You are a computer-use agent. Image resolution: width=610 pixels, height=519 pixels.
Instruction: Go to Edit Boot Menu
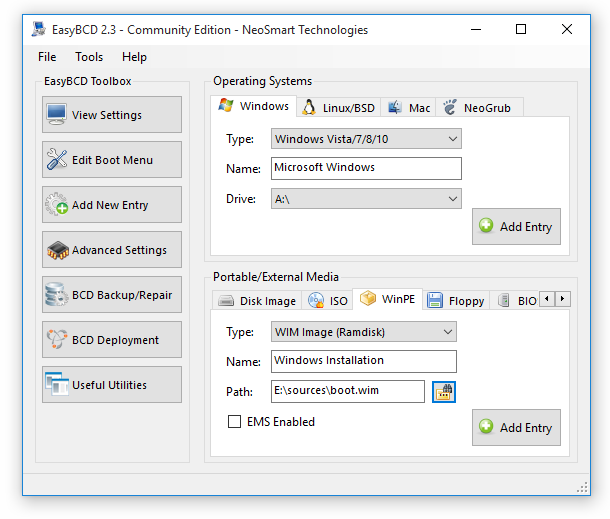(112, 160)
